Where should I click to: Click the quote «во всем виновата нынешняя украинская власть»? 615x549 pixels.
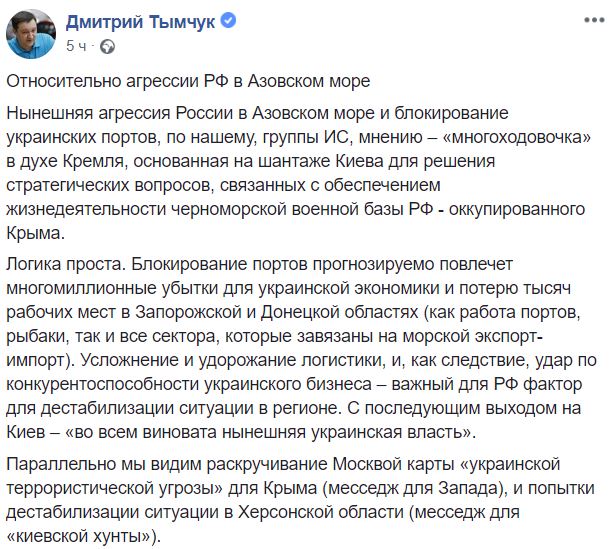(268, 432)
